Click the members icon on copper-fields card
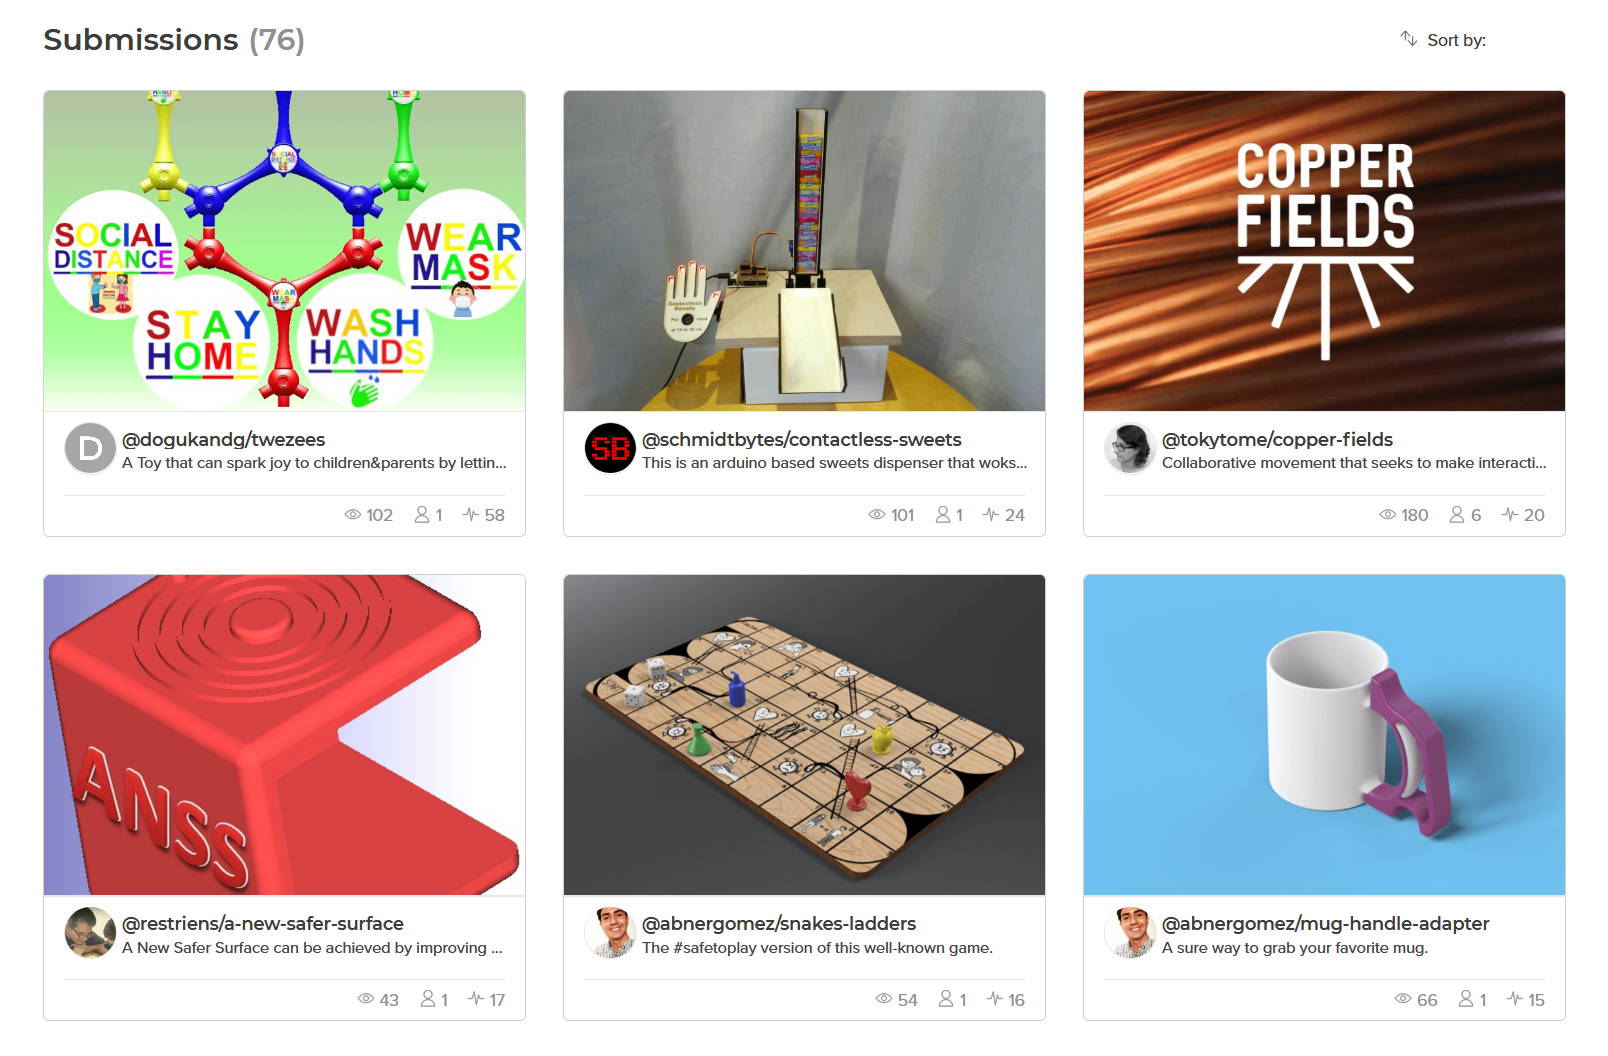Screen dimensions: 1608x1056 tap(1457, 515)
